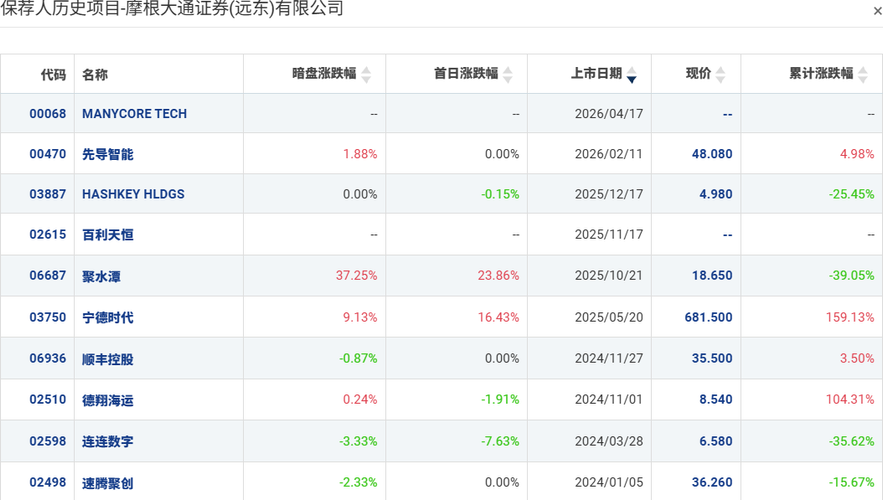Sort by 暗盘涨跌幅 column arrows
This screenshot has height=500, width=883.
(366, 74)
